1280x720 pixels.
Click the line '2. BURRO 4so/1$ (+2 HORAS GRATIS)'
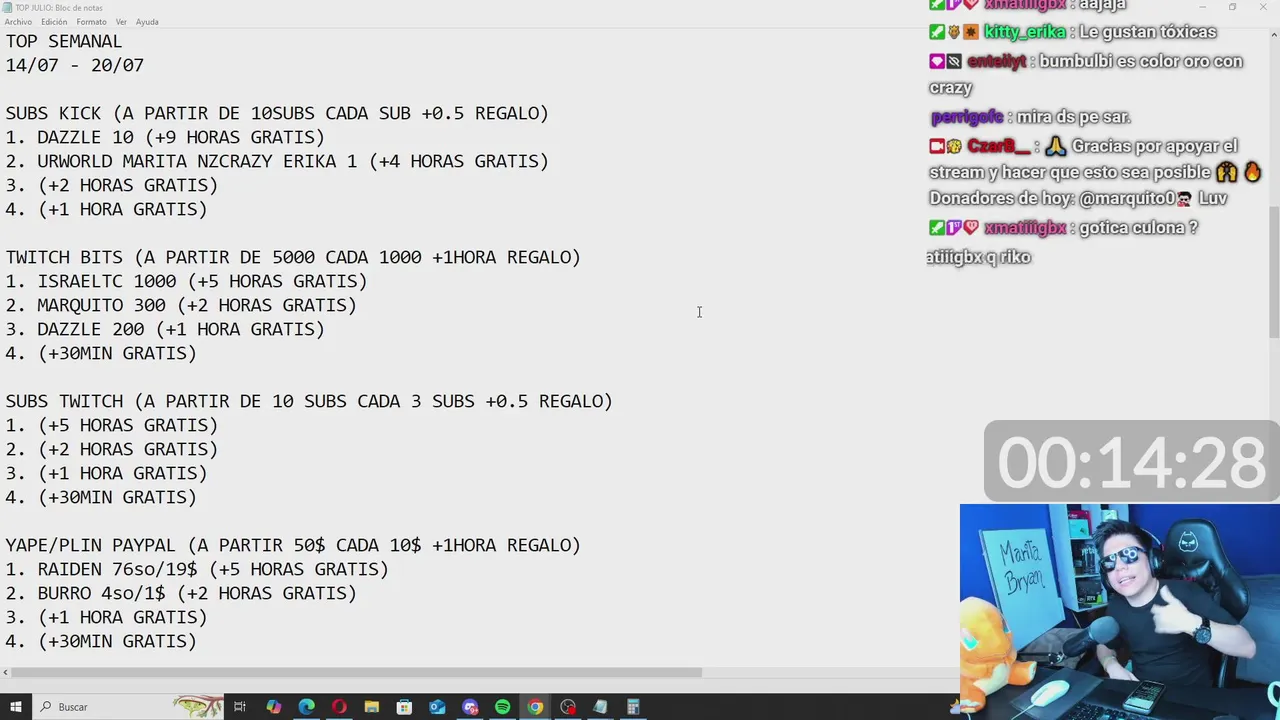(181, 593)
